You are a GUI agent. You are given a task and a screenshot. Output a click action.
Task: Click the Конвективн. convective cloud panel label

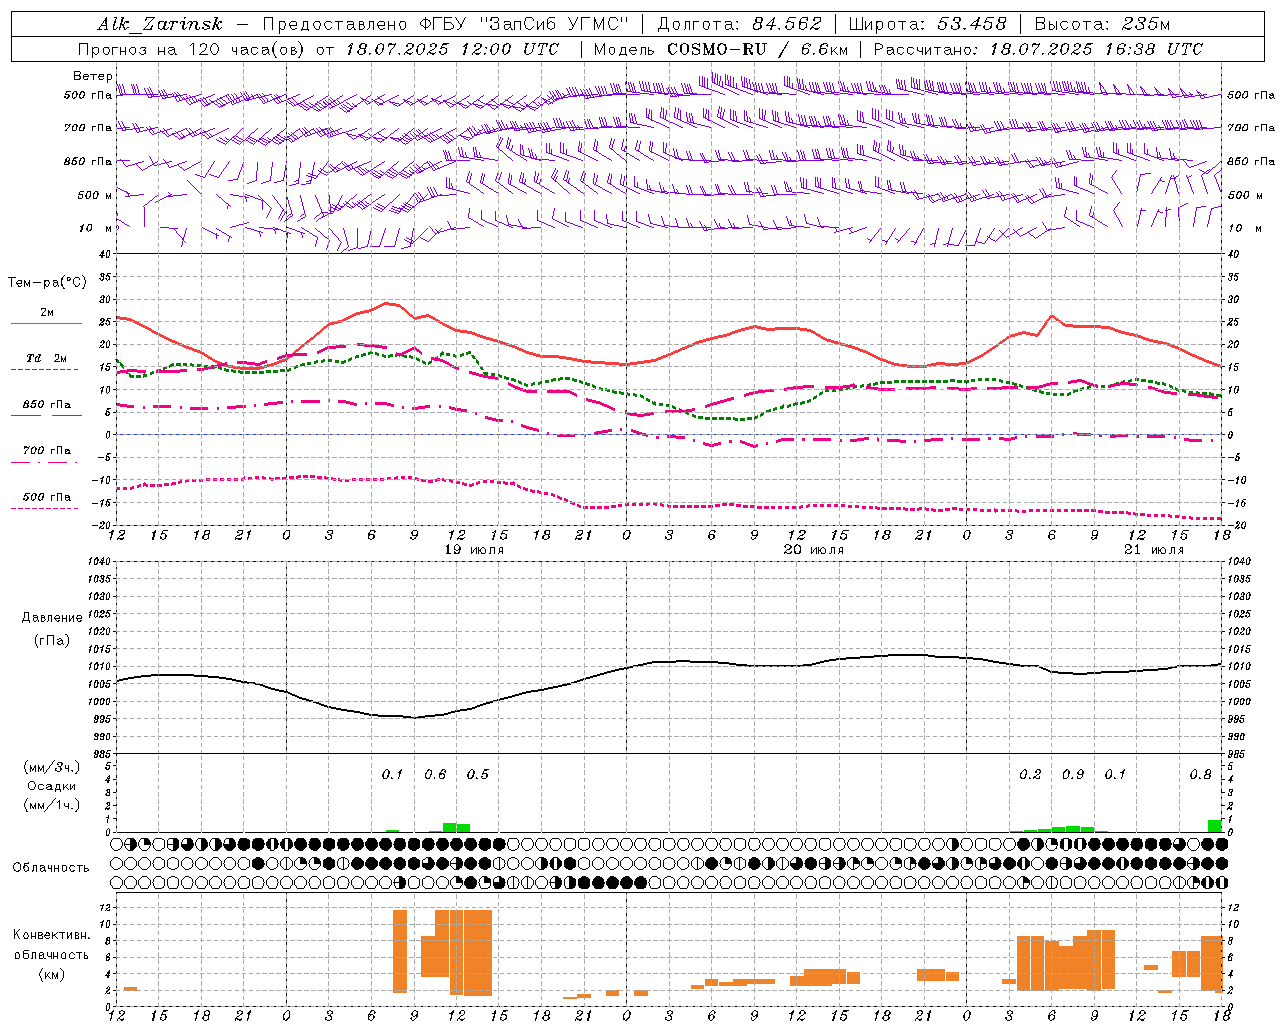coord(51,935)
